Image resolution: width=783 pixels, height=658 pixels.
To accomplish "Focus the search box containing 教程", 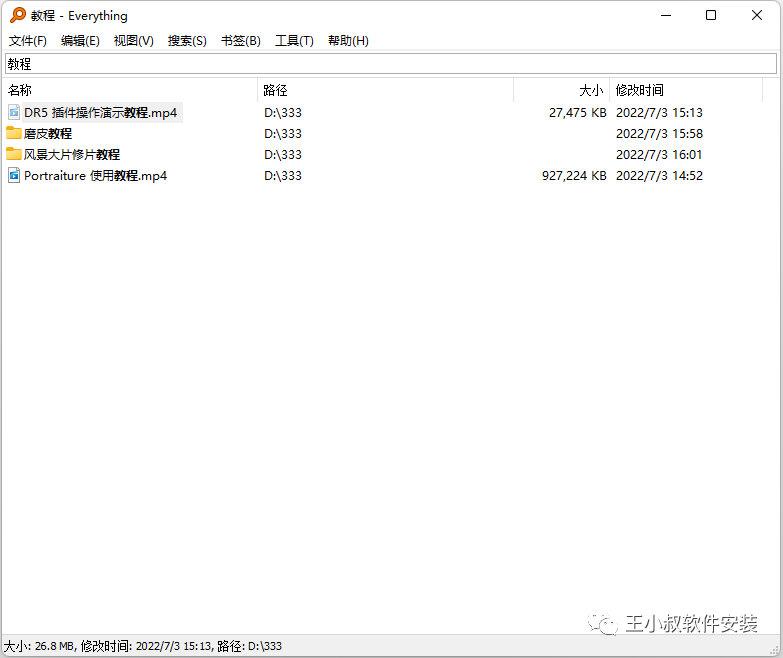I will 391,64.
